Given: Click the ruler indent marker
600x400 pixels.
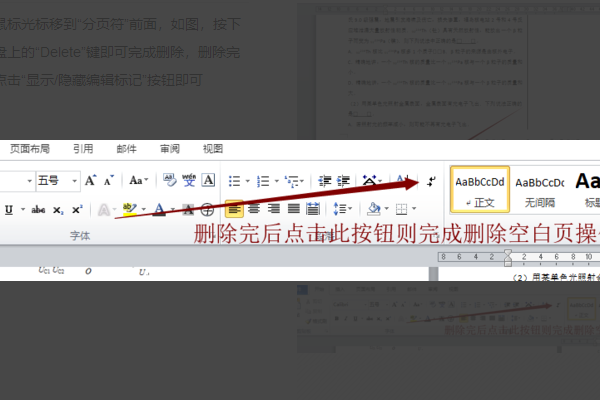Looking at the screenshot, I should click(x=508, y=258).
